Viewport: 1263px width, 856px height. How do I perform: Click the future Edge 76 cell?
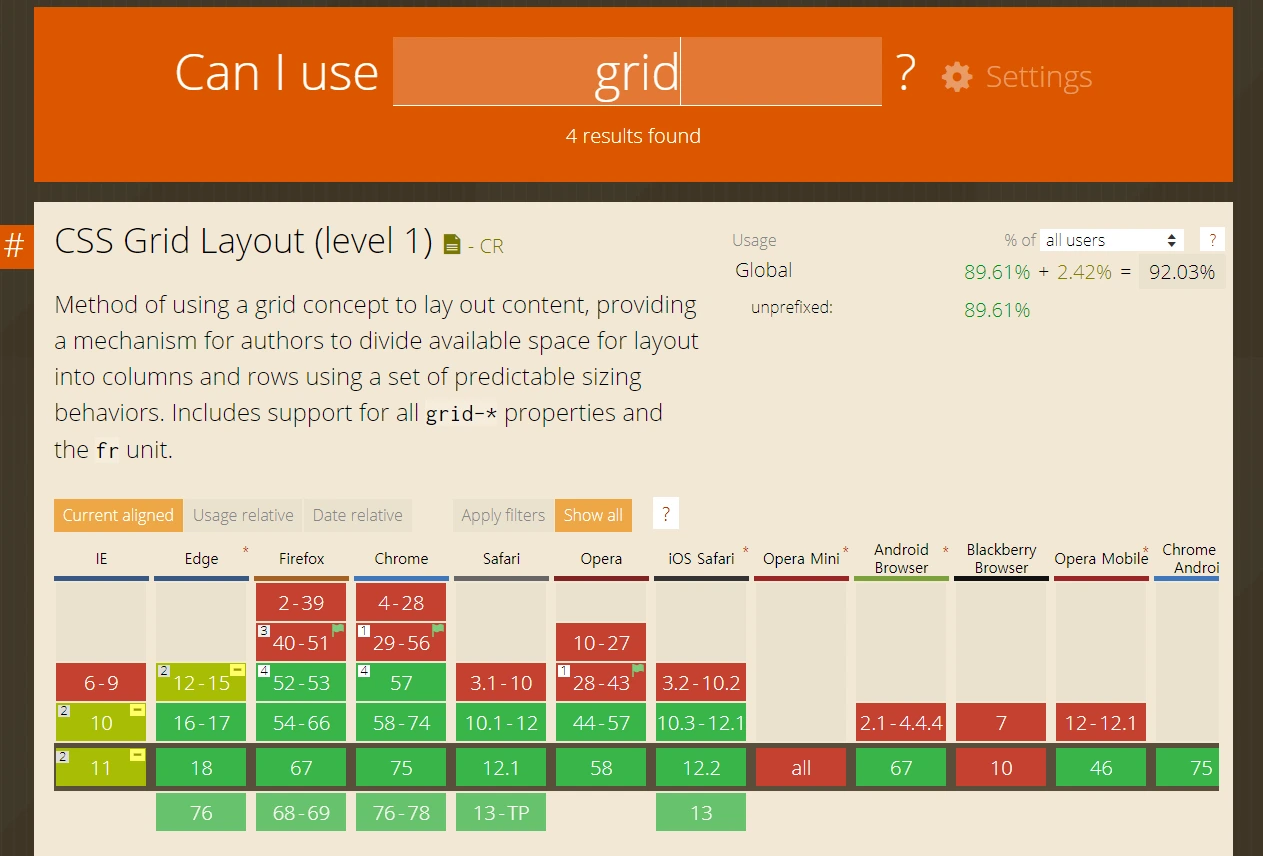(201, 812)
